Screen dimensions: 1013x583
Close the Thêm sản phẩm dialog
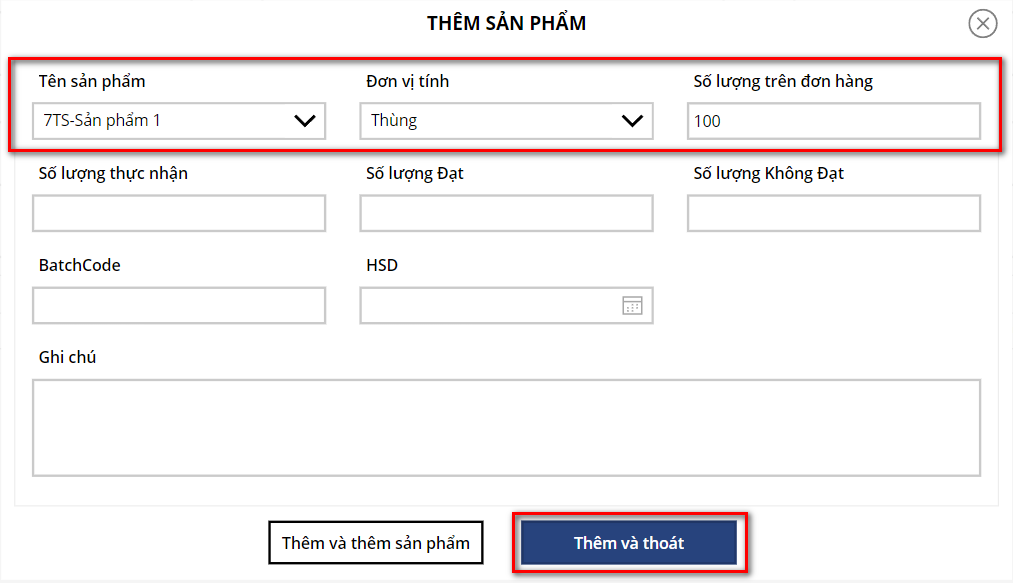click(983, 24)
